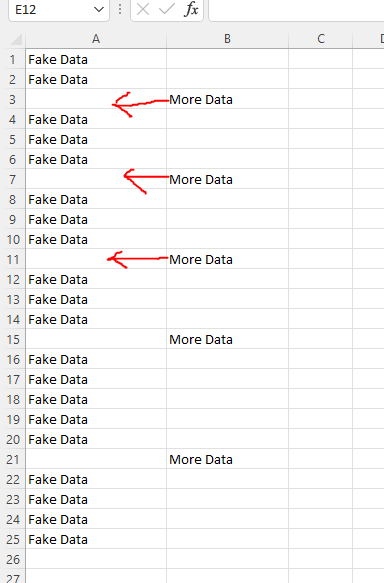
Task: Select row 3 header
Action: pyautogui.click(x=13, y=100)
